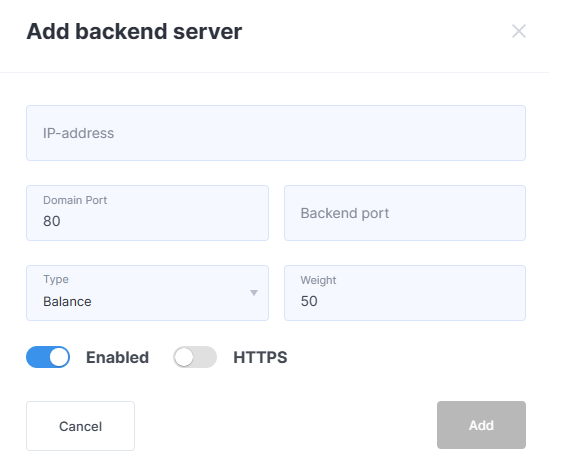Click the Type field label
This screenshot has width=565, height=466.
(56, 280)
